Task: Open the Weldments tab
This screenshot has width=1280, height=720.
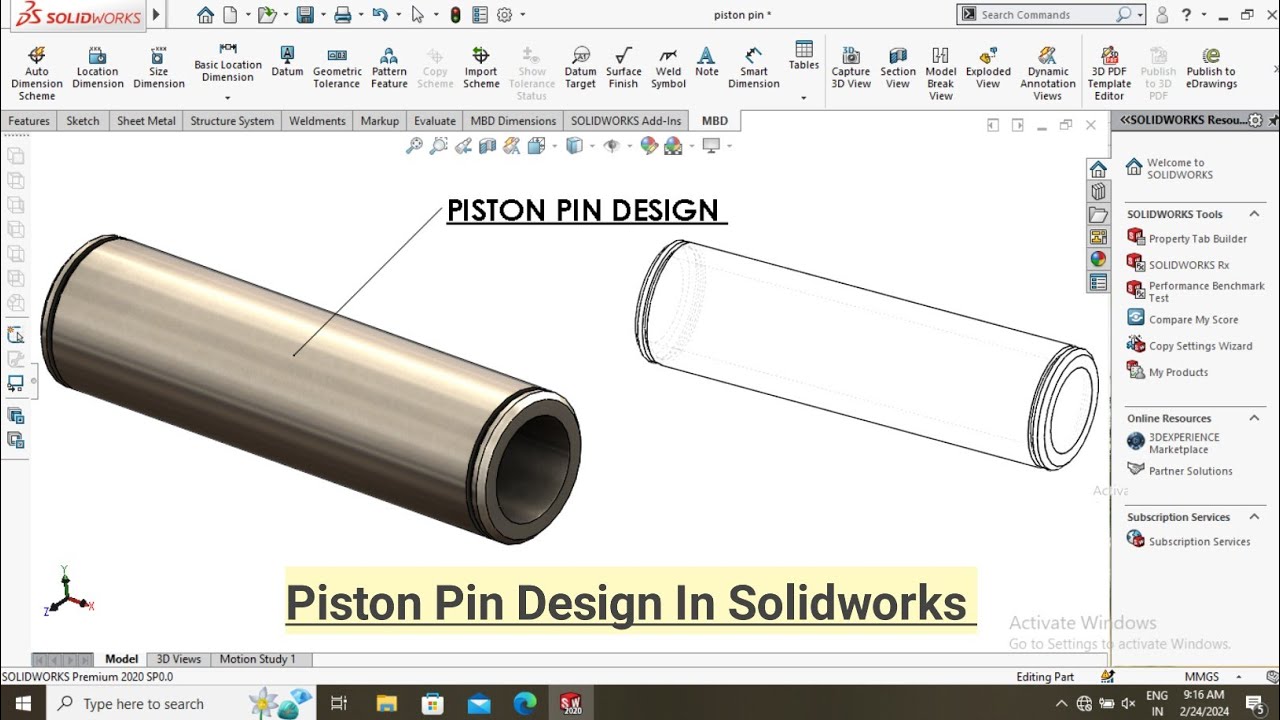Action: click(x=317, y=121)
